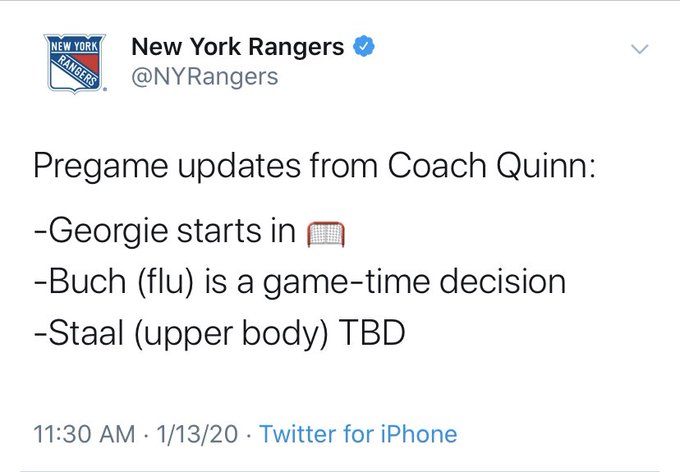Viewport: 680px width, 472px height.
Task: Click the word 'Quinn:' in the first line
Action: point(546,167)
